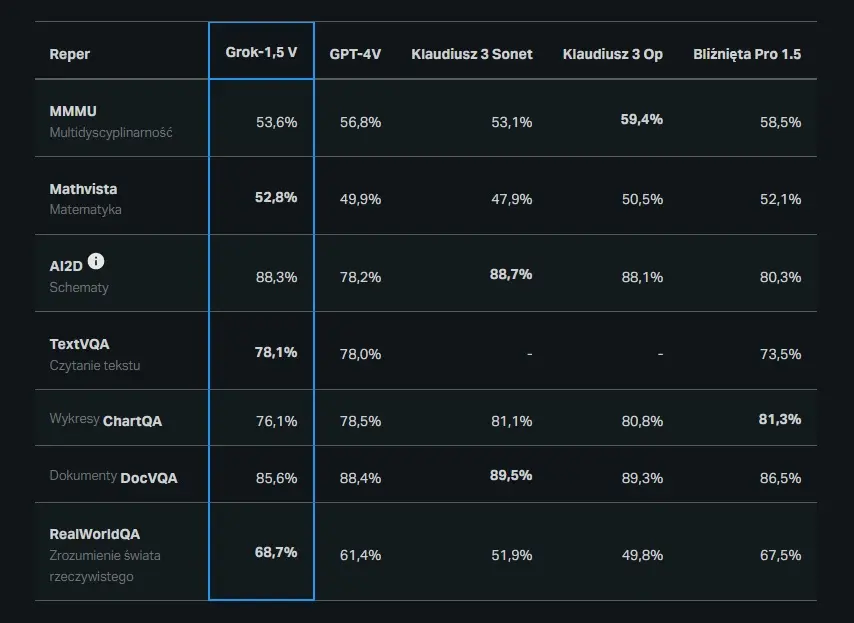Click the DocVQA benchmark label
The image size is (854, 623).
click(149, 478)
